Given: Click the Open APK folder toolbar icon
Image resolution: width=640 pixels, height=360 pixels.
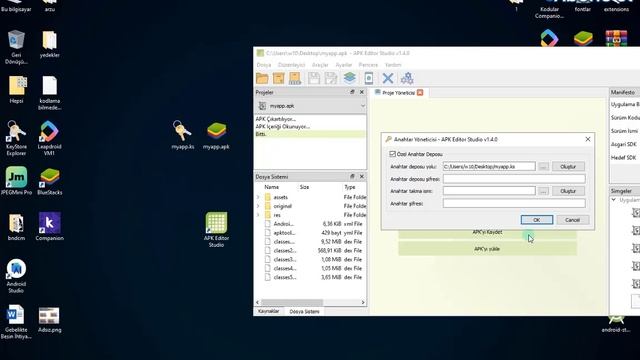Looking at the screenshot, I should click(262, 78).
